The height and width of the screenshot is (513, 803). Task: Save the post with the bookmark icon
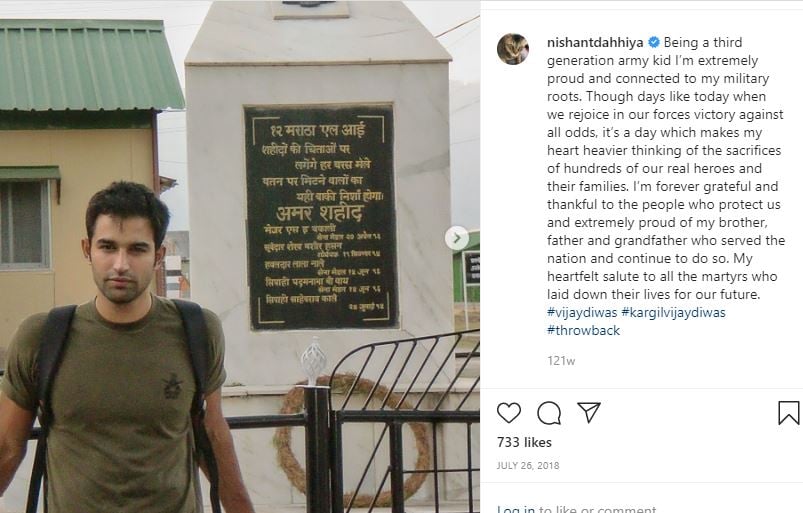pos(788,413)
